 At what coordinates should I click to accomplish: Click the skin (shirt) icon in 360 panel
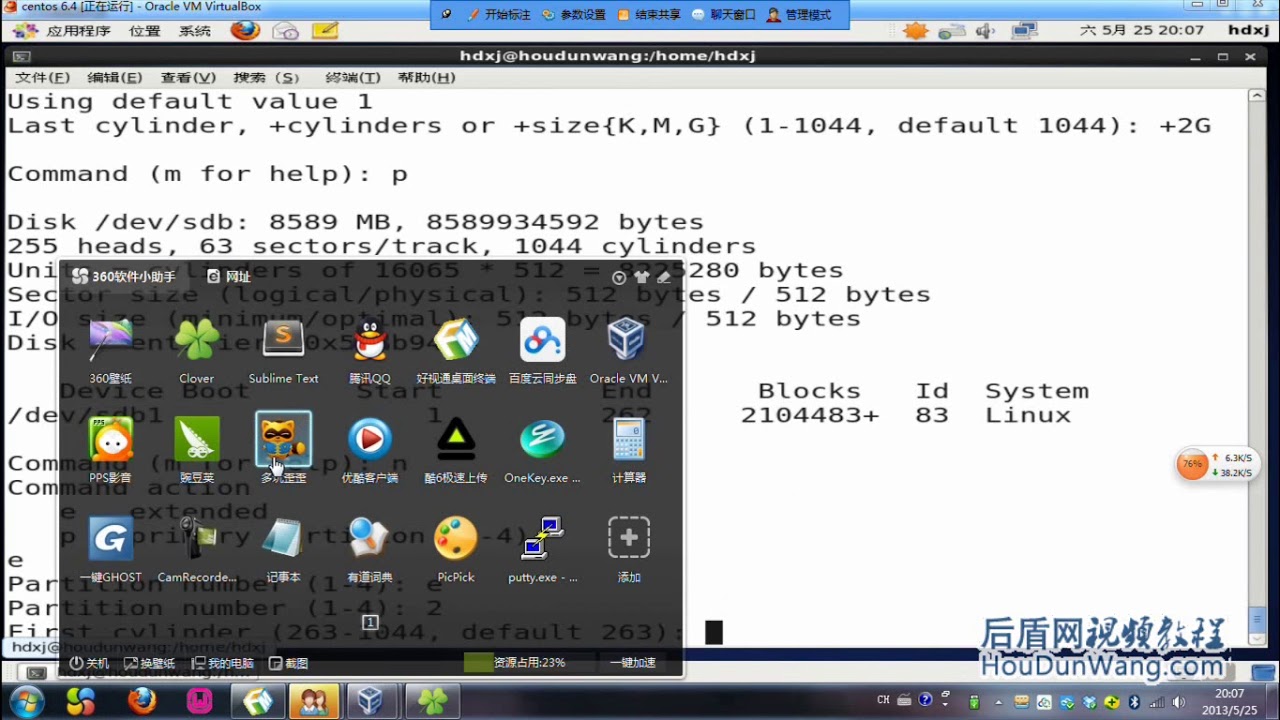(641, 277)
